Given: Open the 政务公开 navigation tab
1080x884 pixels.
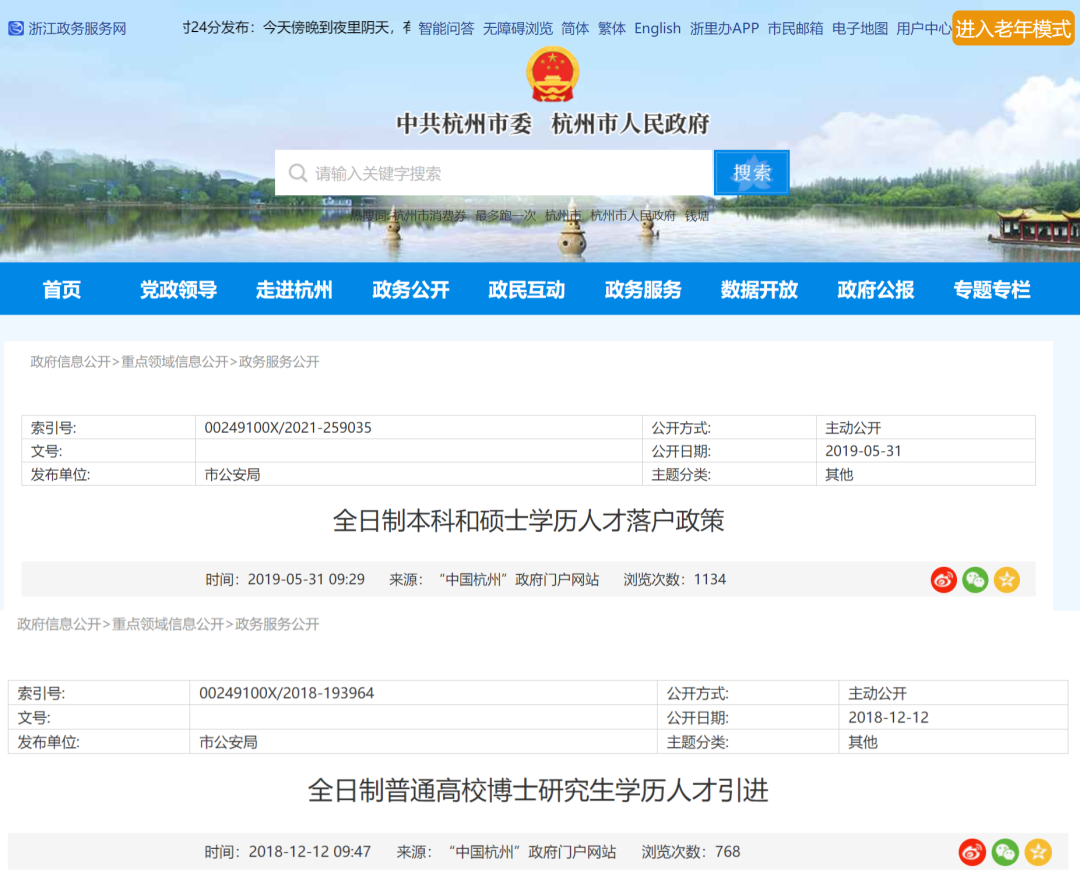Looking at the screenshot, I should point(411,290).
